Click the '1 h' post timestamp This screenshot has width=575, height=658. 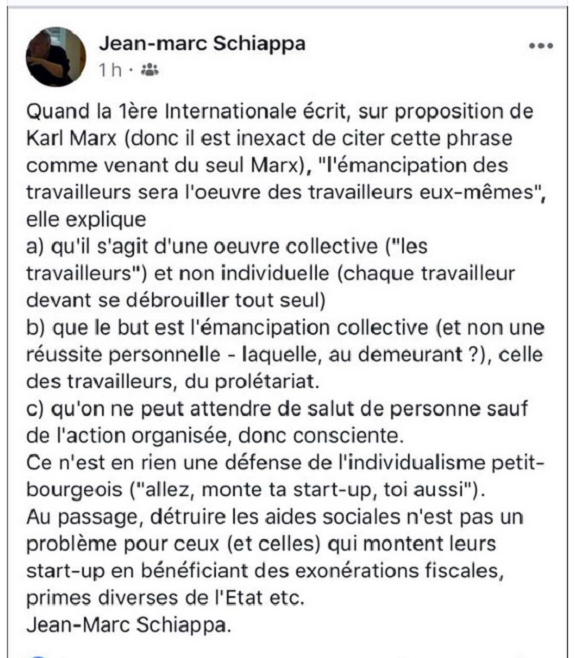point(110,70)
